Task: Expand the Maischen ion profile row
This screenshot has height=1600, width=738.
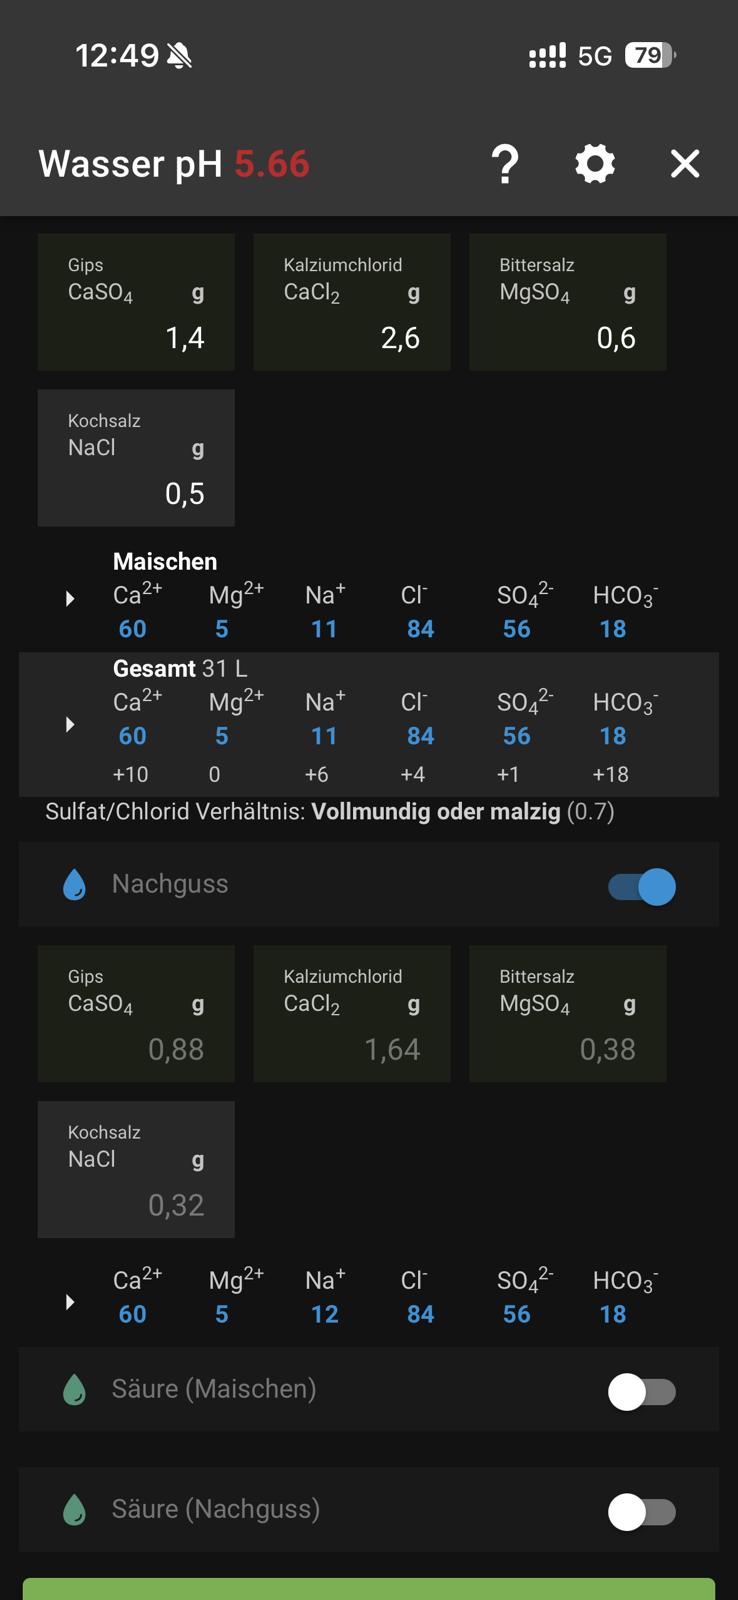Action: pyautogui.click(x=70, y=599)
